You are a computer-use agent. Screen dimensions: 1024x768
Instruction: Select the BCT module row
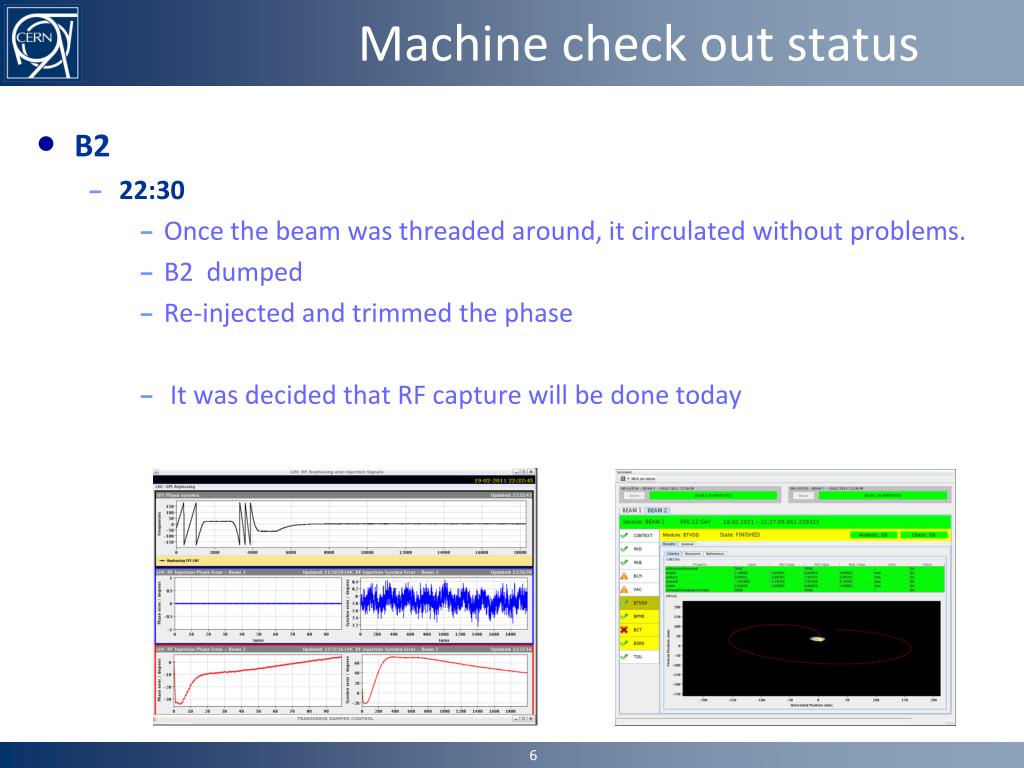pyautogui.click(x=639, y=630)
